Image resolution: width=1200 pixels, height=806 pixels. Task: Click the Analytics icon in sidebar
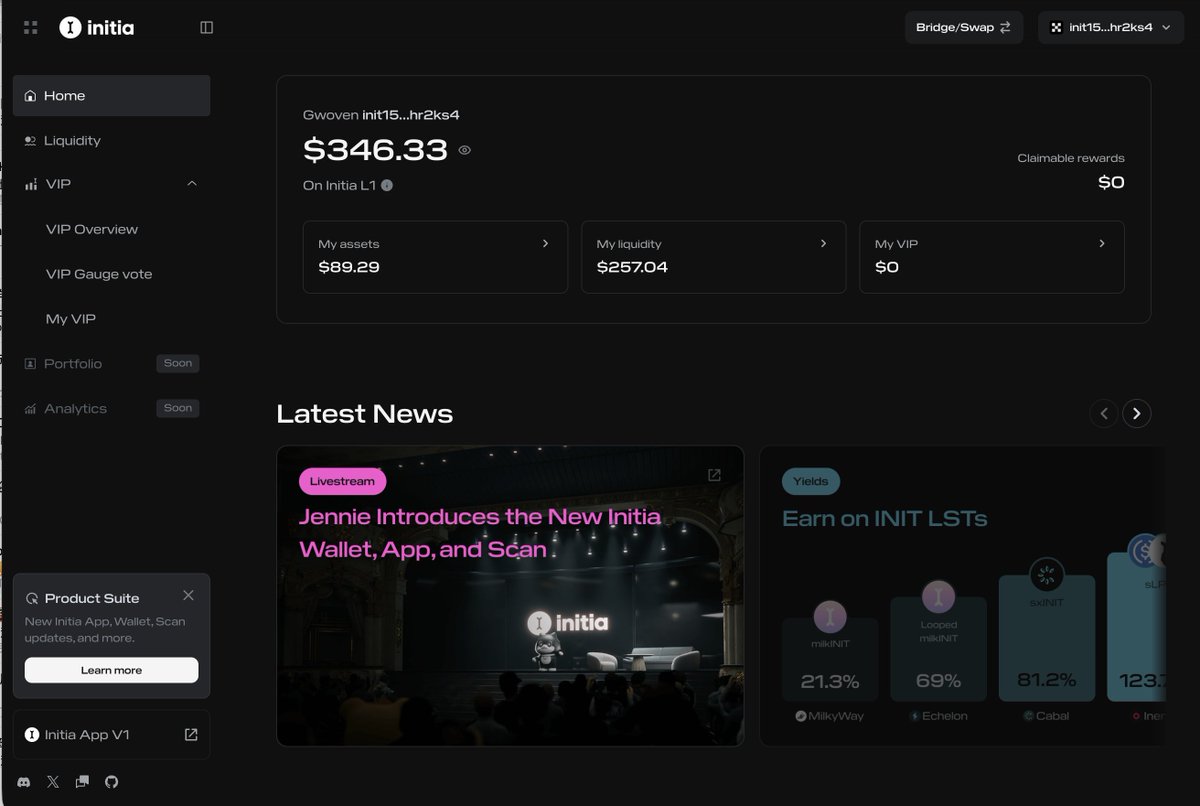[x=30, y=409]
